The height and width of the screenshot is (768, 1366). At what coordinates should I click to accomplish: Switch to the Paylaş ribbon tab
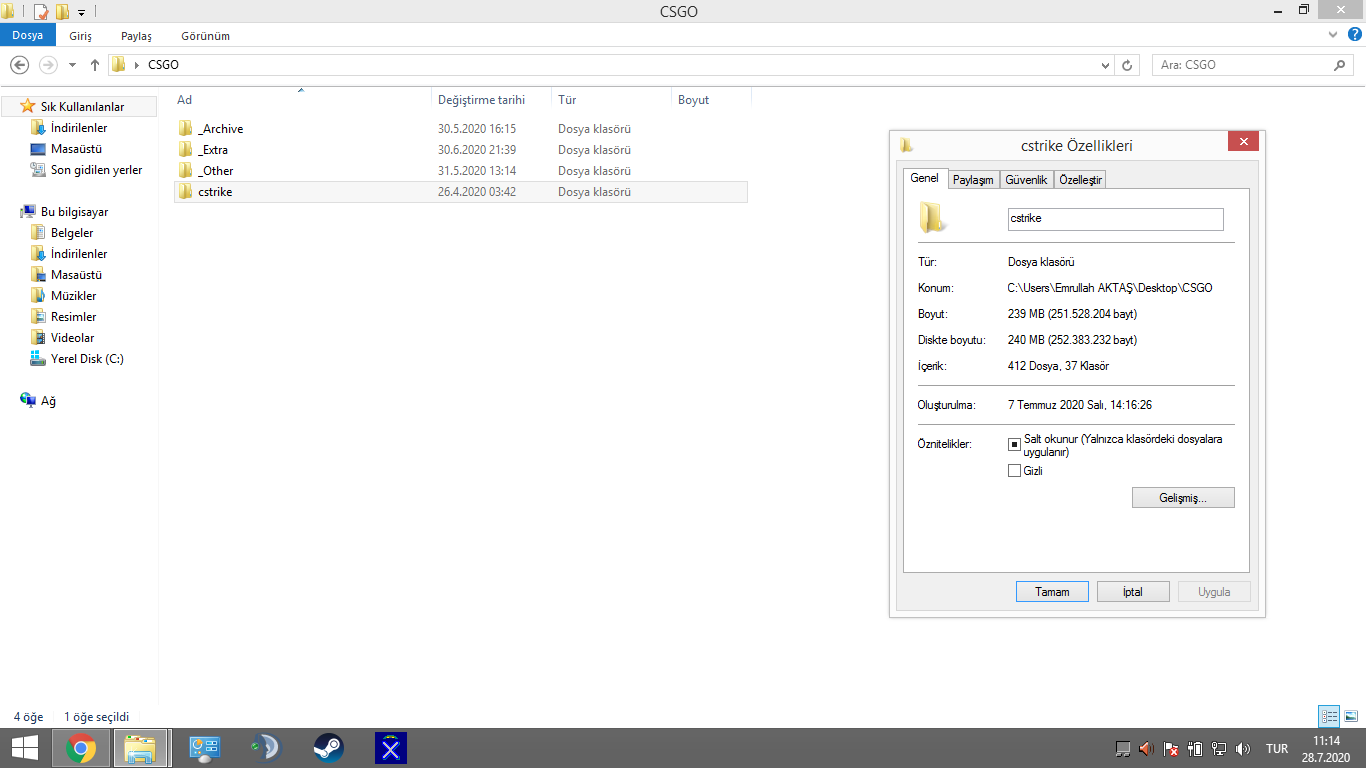click(x=136, y=36)
